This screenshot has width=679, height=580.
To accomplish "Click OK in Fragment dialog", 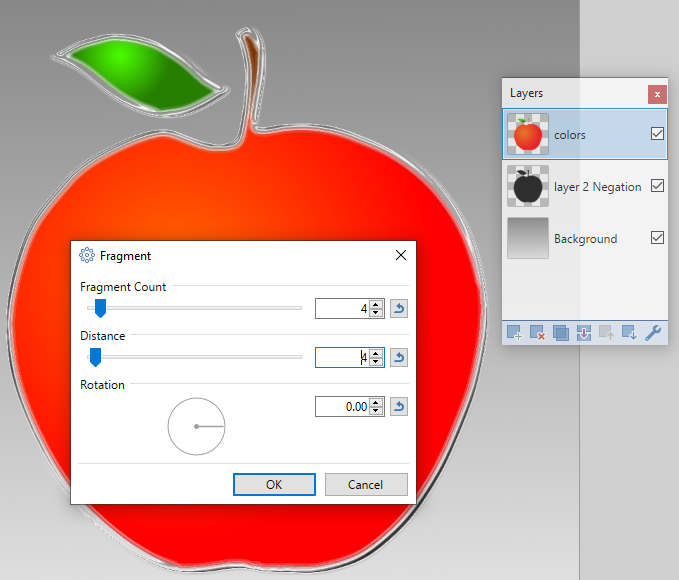I will (x=274, y=484).
